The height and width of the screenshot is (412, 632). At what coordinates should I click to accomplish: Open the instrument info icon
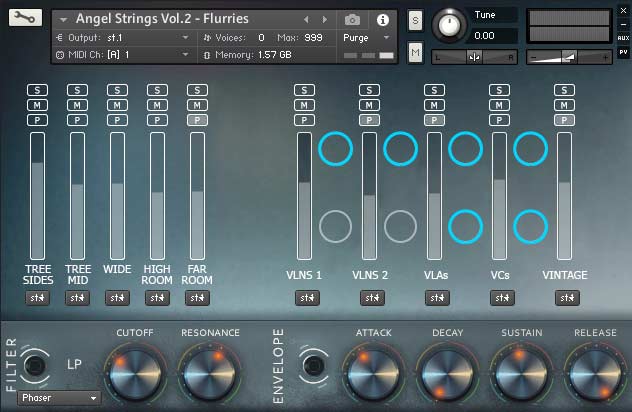[x=382, y=19]
